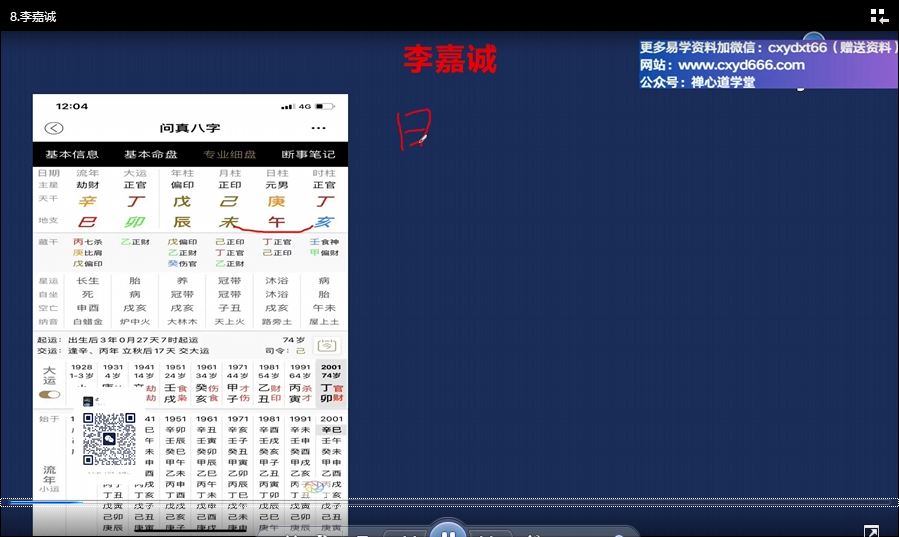Switch to the 专业细盘 tab
Image resolution: width=899 pixels, height=537 pixels.
229,154
